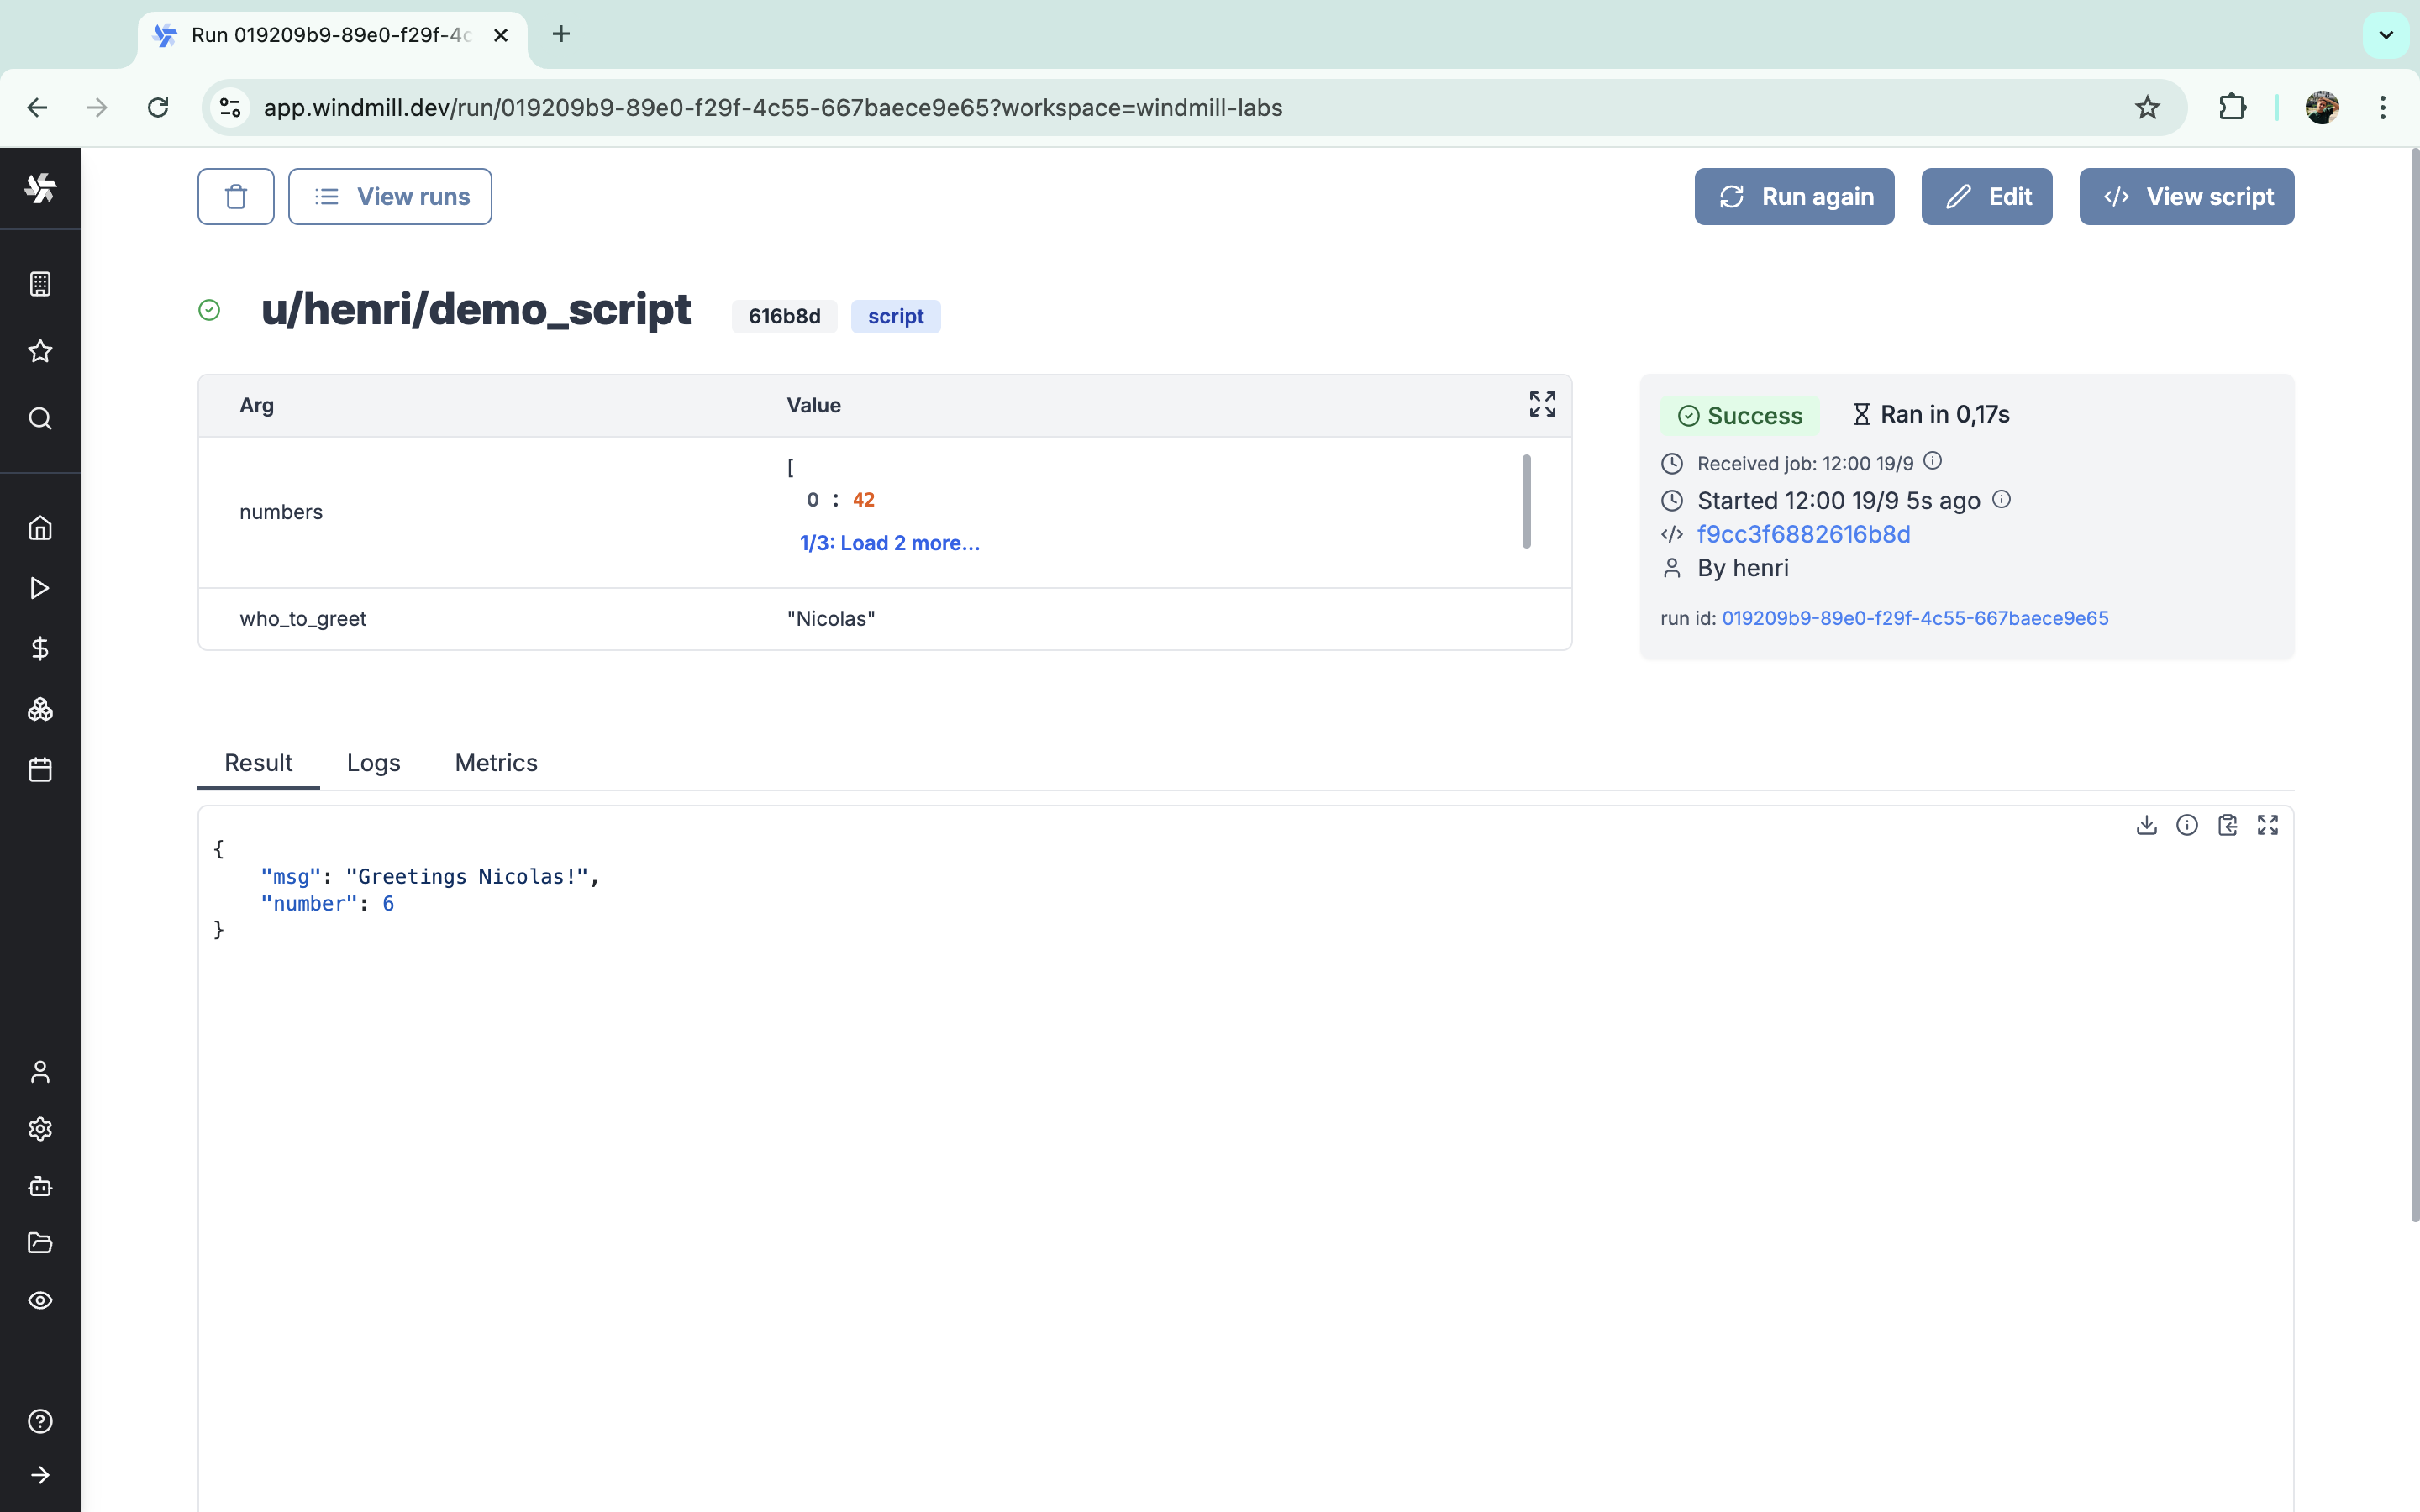Image resolution: width=2420 pixels, height=1512 pixels.
Task: Open the Chrome tab search dropdown
Action: click(x=2386, y=35)
